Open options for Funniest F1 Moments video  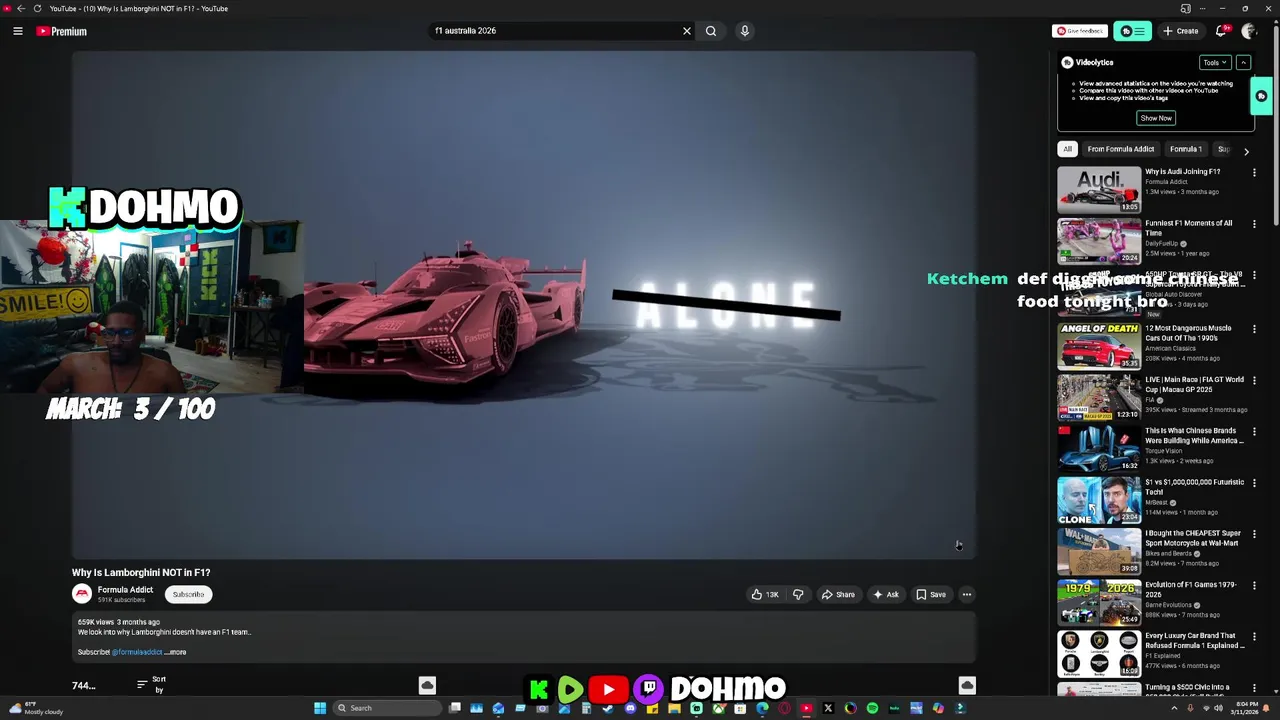click(x=1254, y=224)
